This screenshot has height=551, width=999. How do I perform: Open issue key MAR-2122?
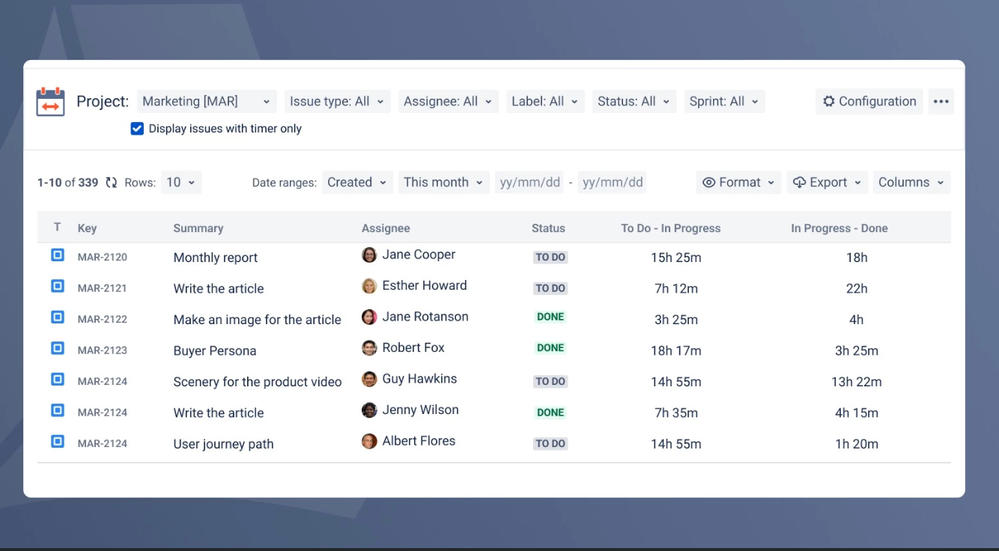coord(103,319)
